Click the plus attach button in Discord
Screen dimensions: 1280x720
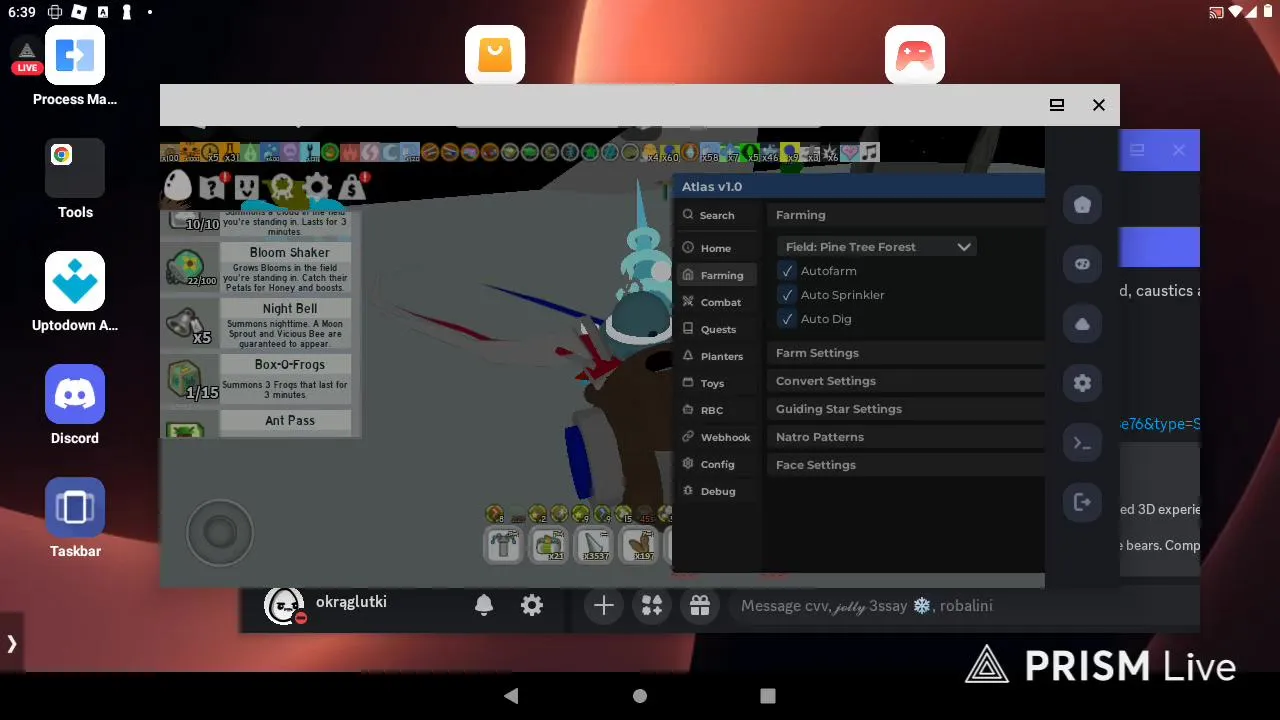tap(604, 606)
